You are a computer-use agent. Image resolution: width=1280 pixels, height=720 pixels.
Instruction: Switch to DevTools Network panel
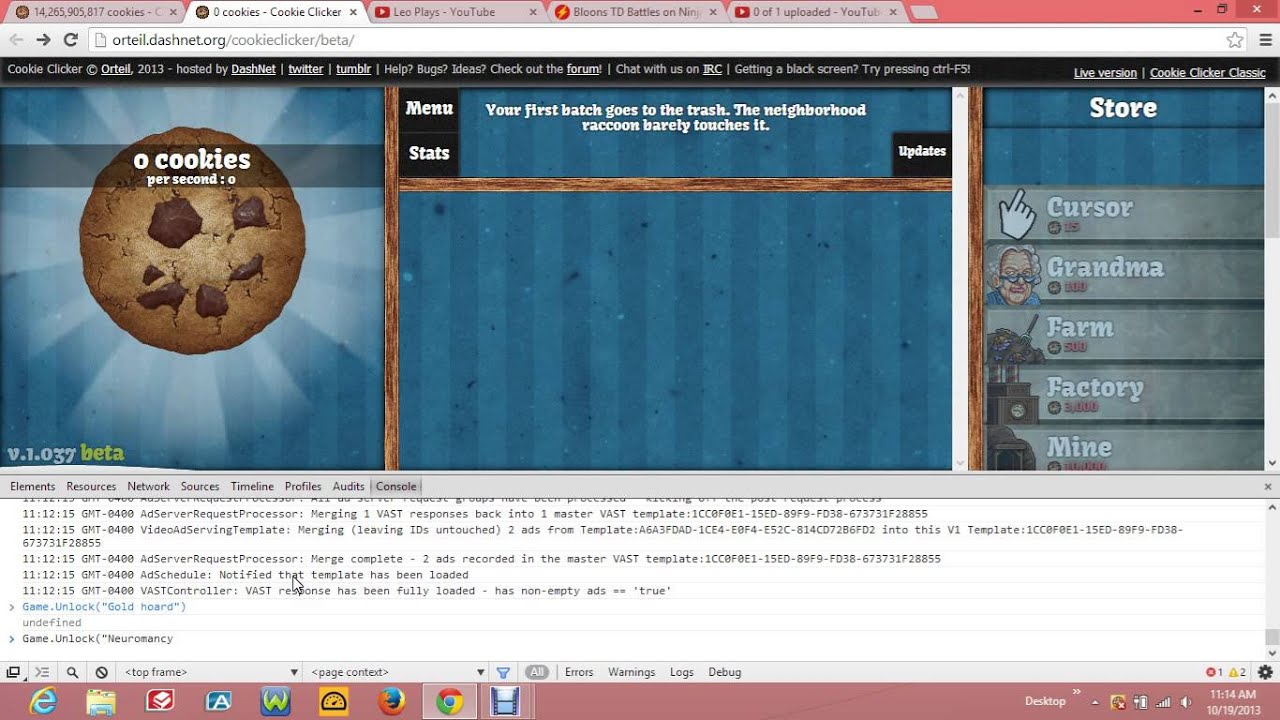point(148,487)
